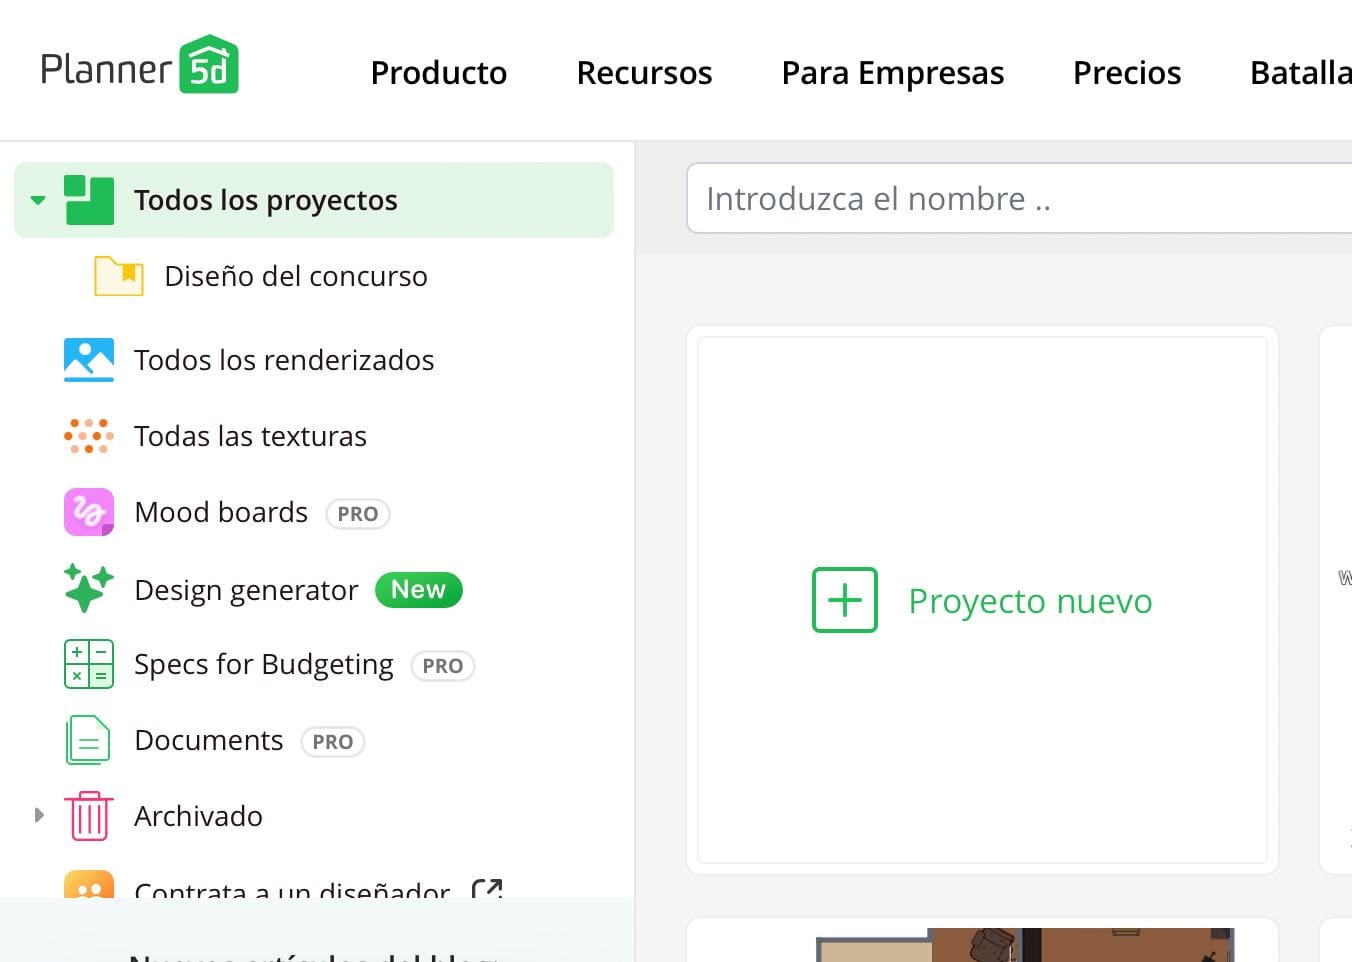
Task: Click the New badge on Design generator
Action: 418,589
